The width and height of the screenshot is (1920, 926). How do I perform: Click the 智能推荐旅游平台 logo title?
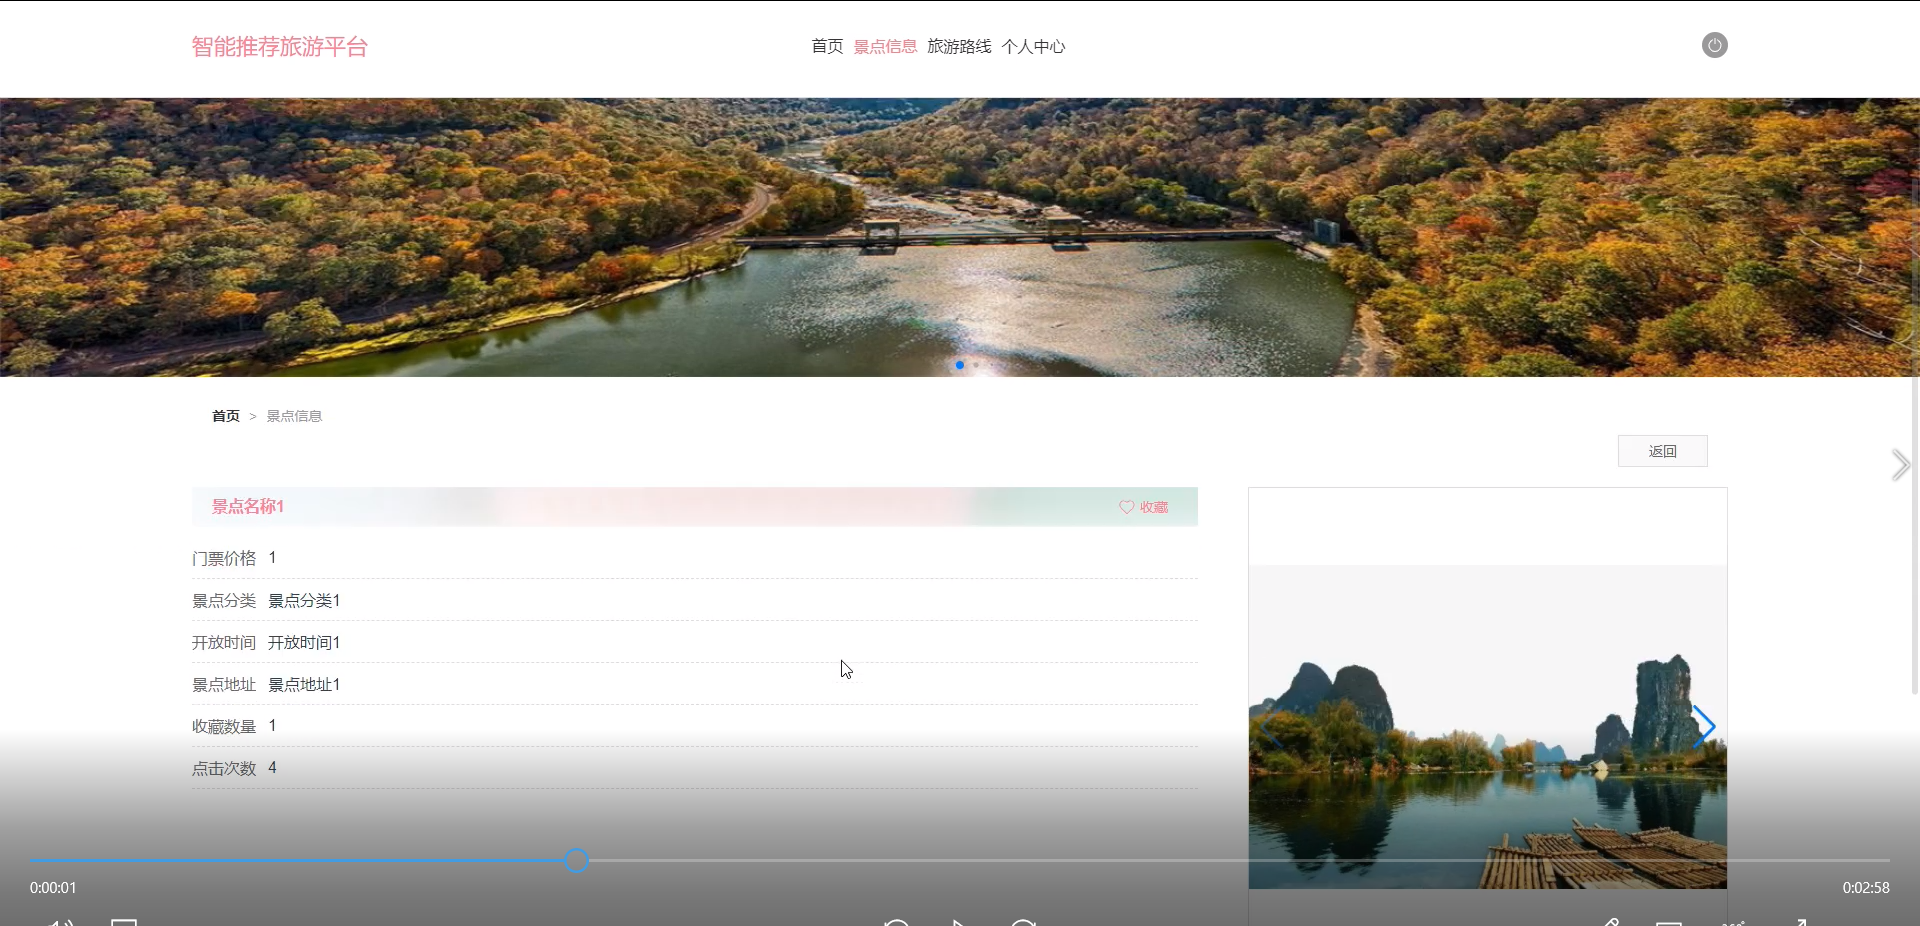(x=280, y=47)
